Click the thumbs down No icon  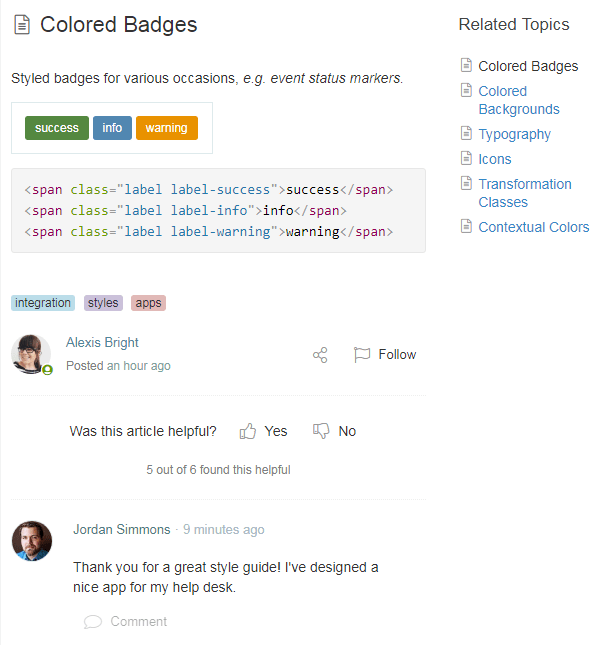(x=321, y=431)
